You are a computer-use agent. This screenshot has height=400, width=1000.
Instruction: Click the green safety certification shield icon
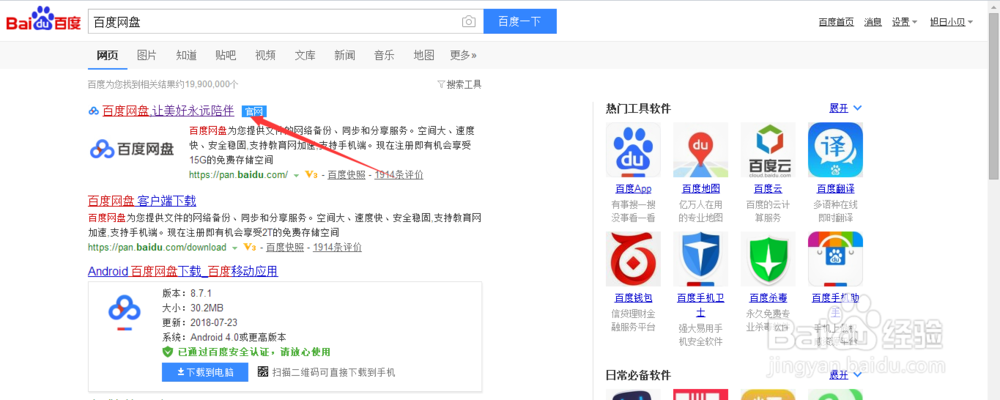tap(168, 352)
